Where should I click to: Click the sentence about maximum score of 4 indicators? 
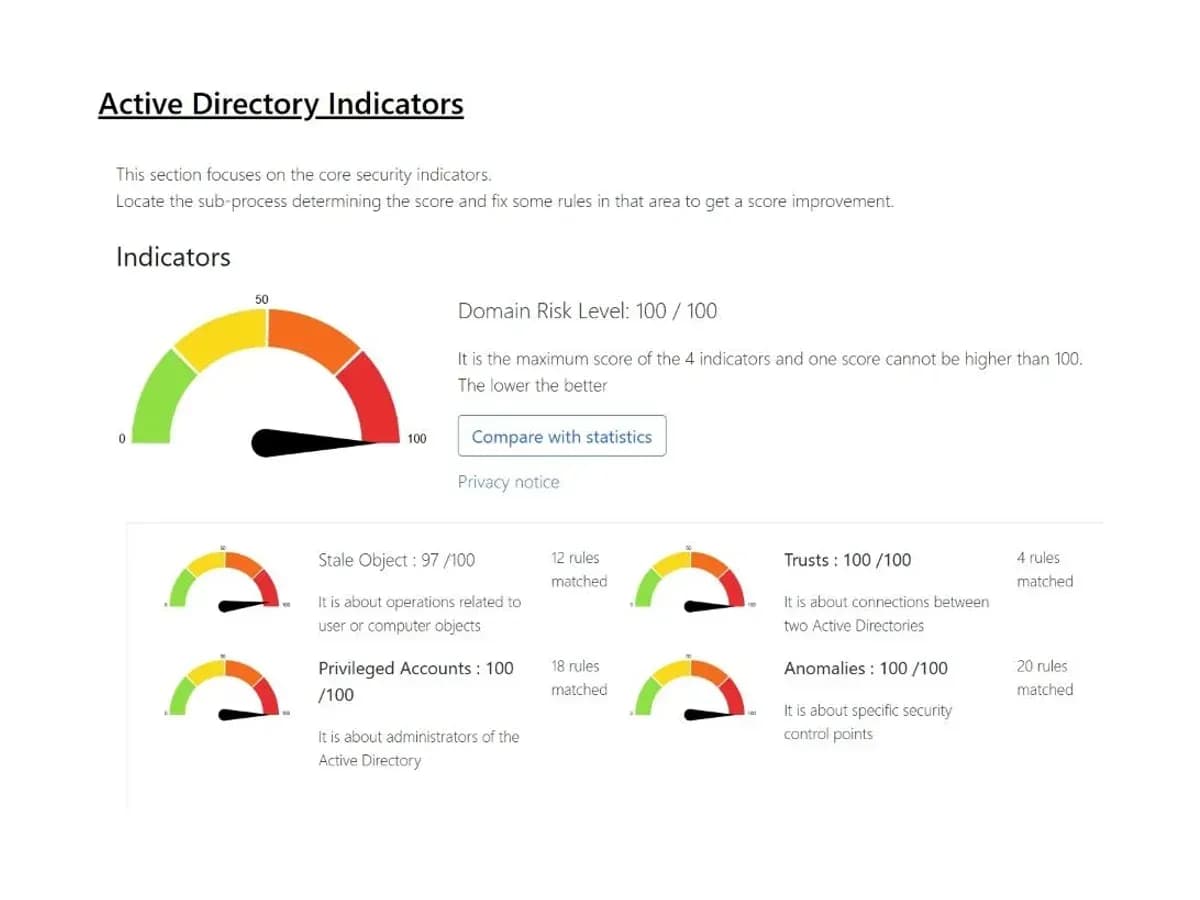point(770,358)
